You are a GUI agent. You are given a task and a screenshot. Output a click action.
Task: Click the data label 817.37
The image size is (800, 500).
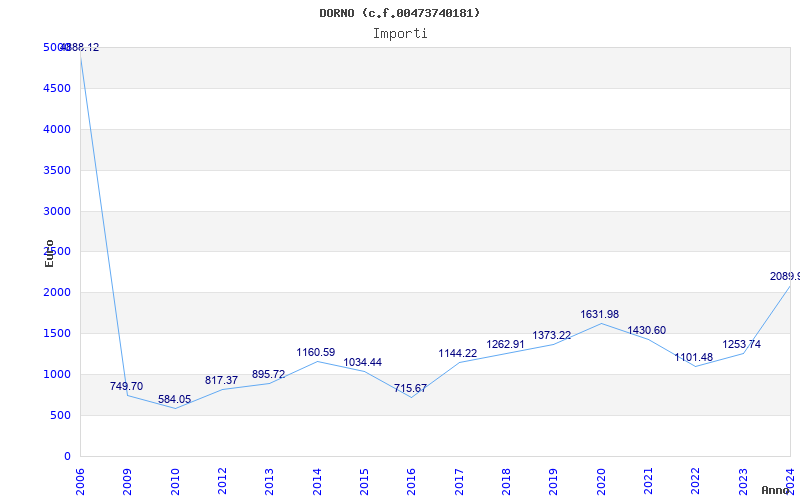click(221, 380)
